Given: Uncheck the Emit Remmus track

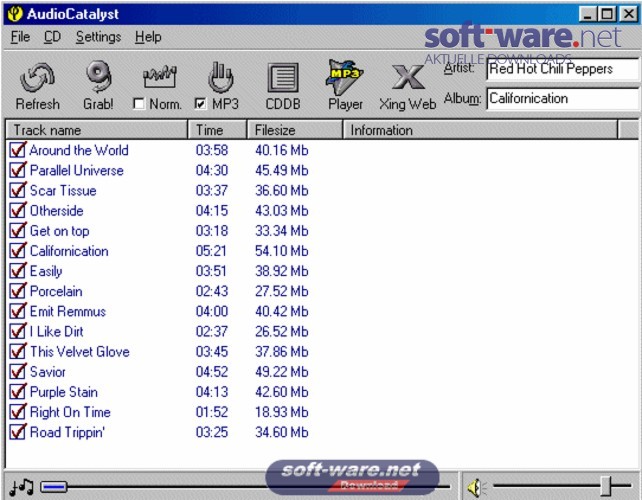Looking at the screenshot, I should pyautogui.click(x=18, y=311).
